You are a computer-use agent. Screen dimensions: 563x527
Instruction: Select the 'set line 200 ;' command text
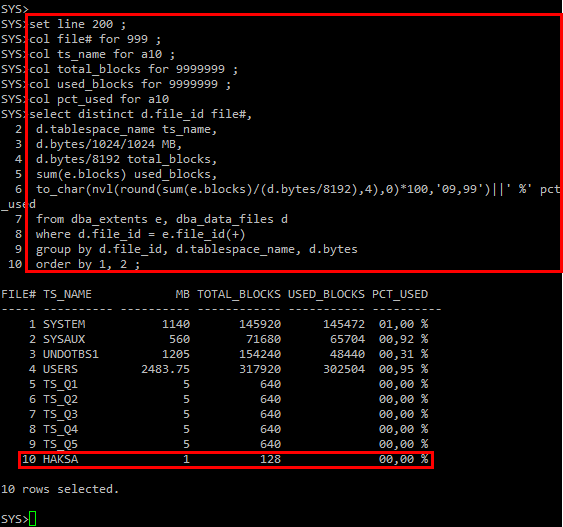pyautogui.click(x=78, y=24)
